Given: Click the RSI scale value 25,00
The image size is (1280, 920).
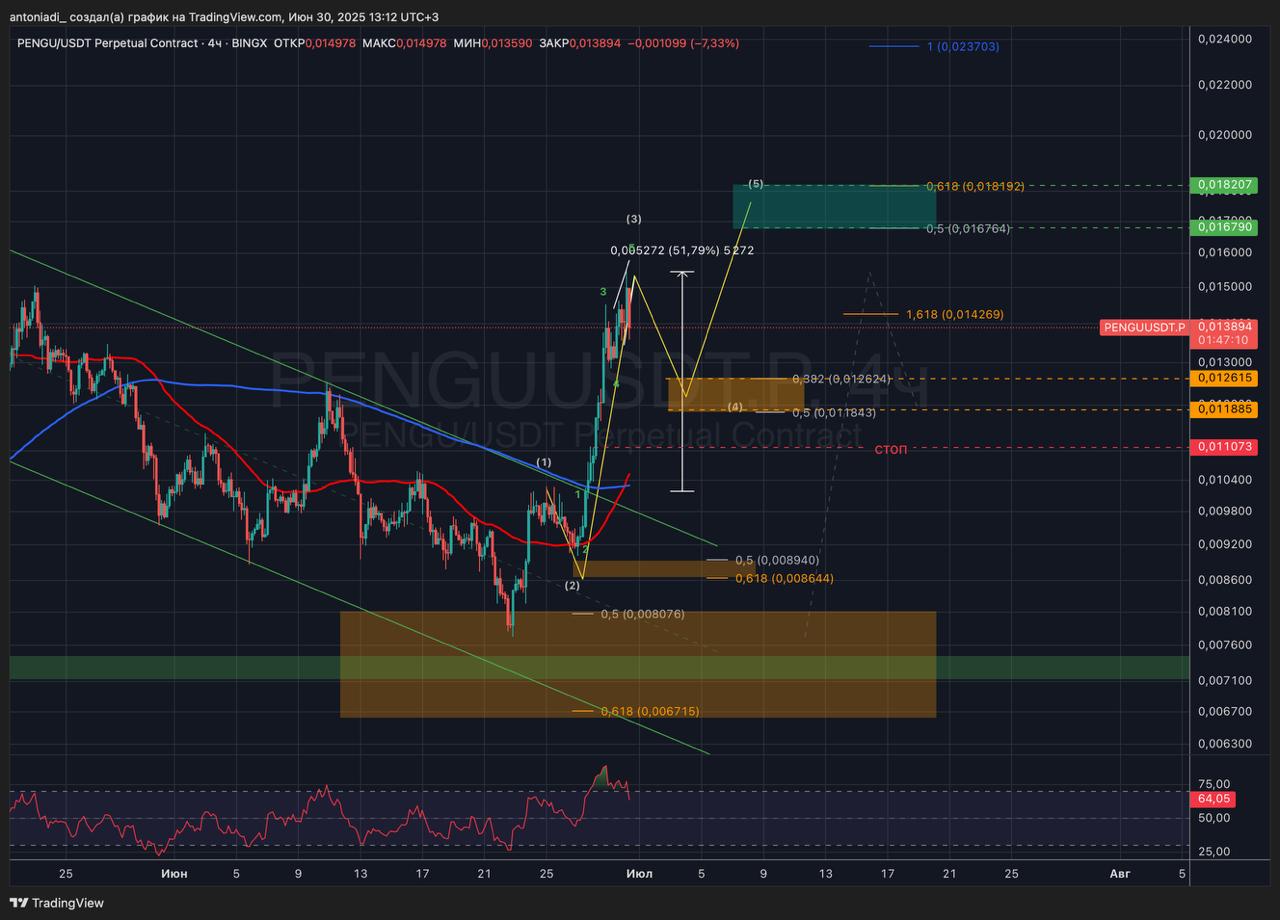Looking at the screenshot, I should (1214, 851).
